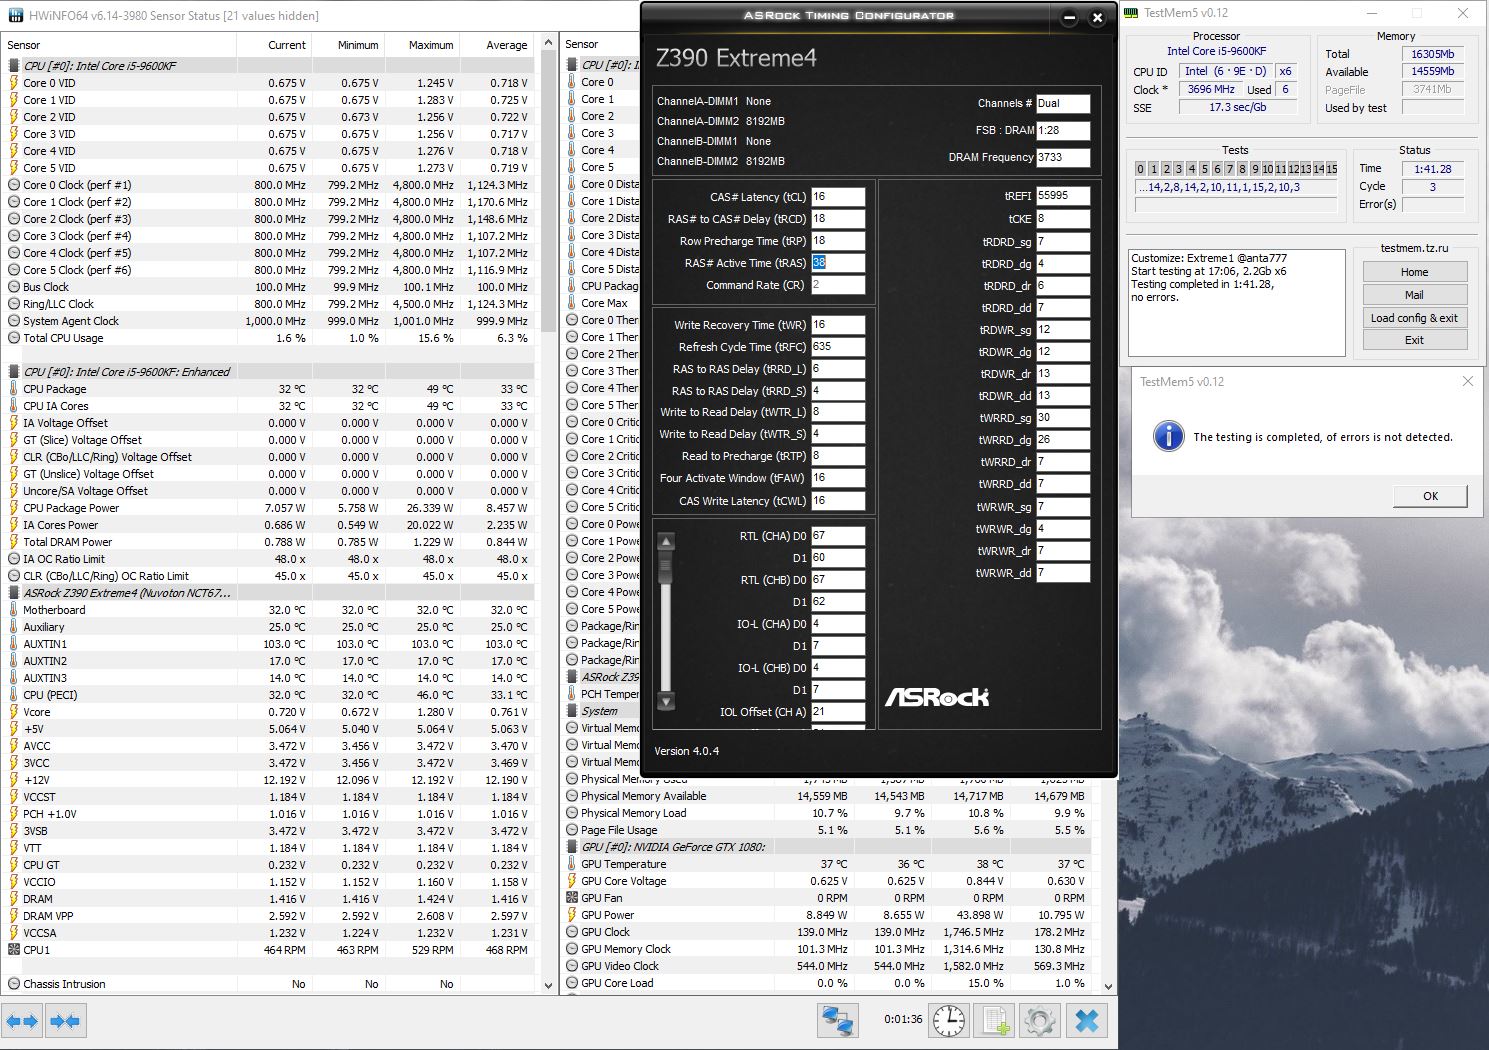Screen dimensions: 1489x1050
Task: Click the thermometer icon beside GPU Temperature
Action: point(572,864)
